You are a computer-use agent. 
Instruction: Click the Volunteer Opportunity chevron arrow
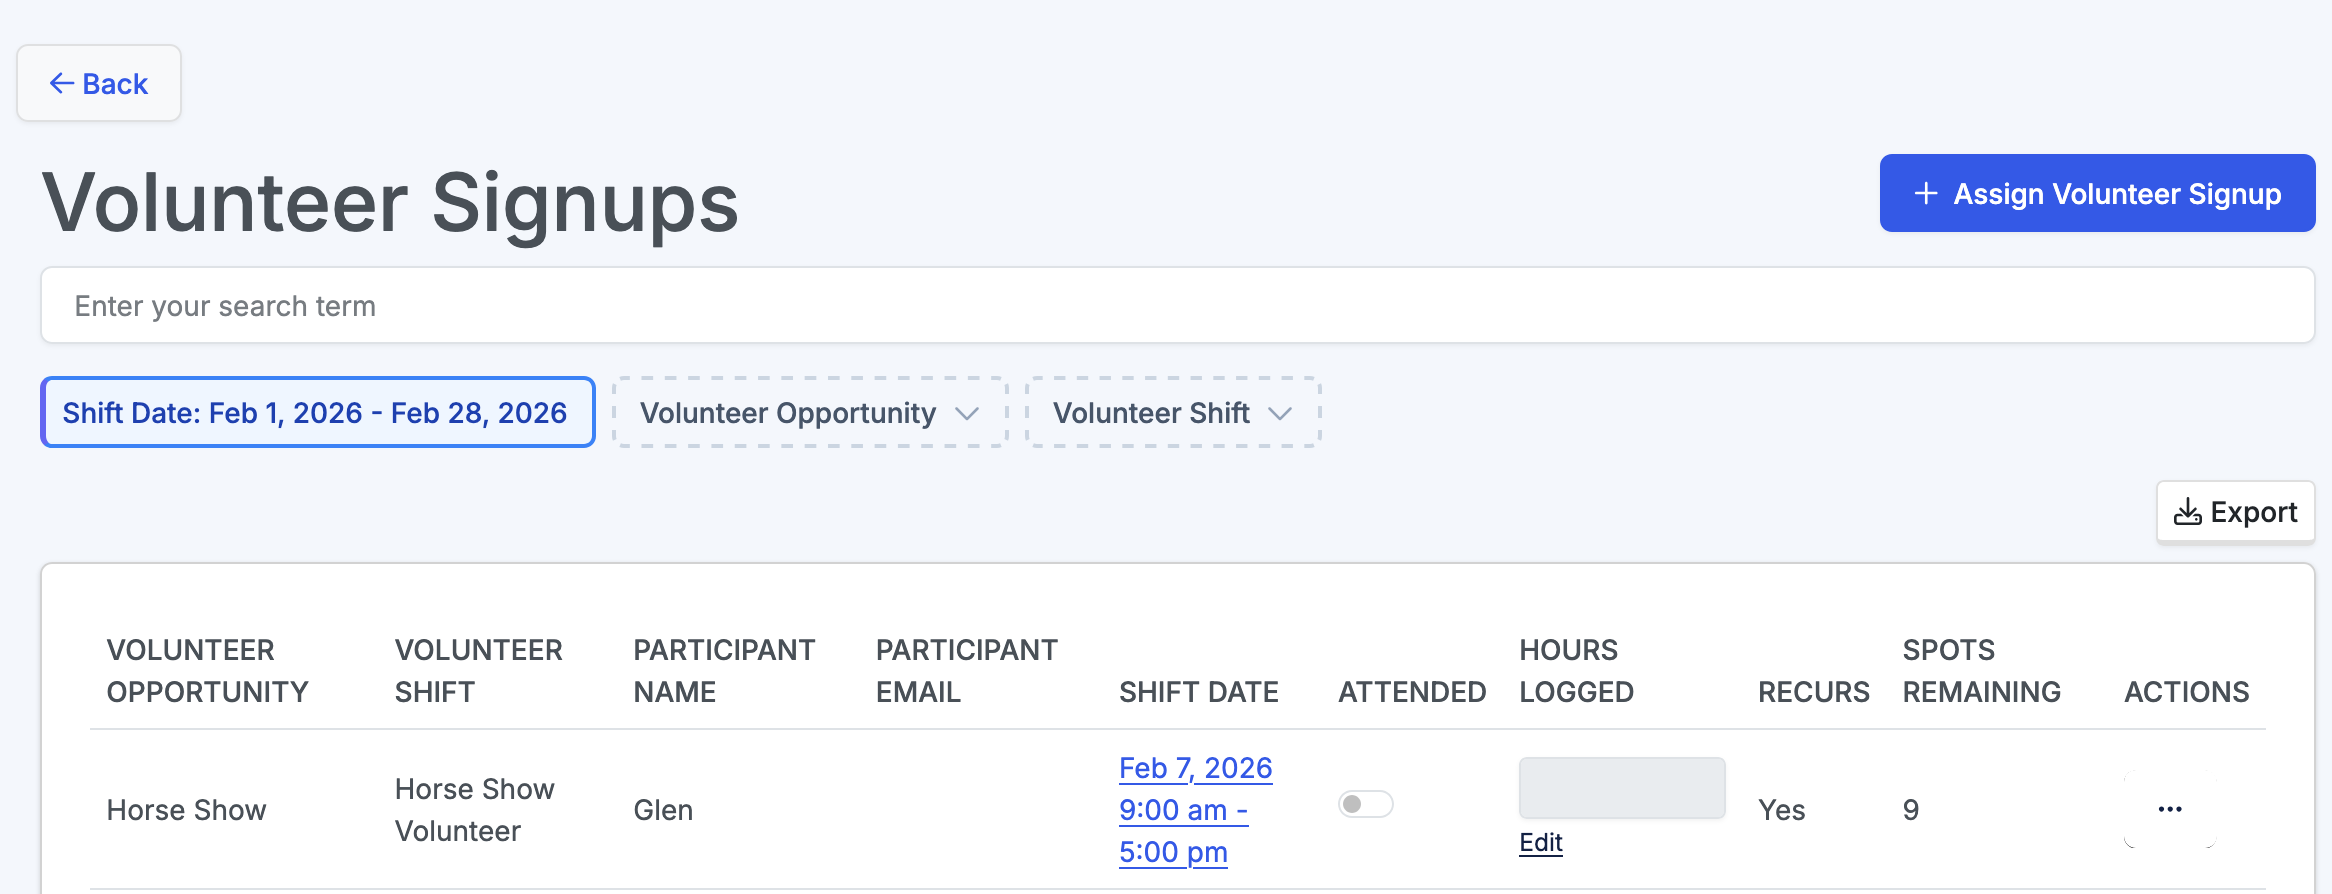[x=966, y=413]
